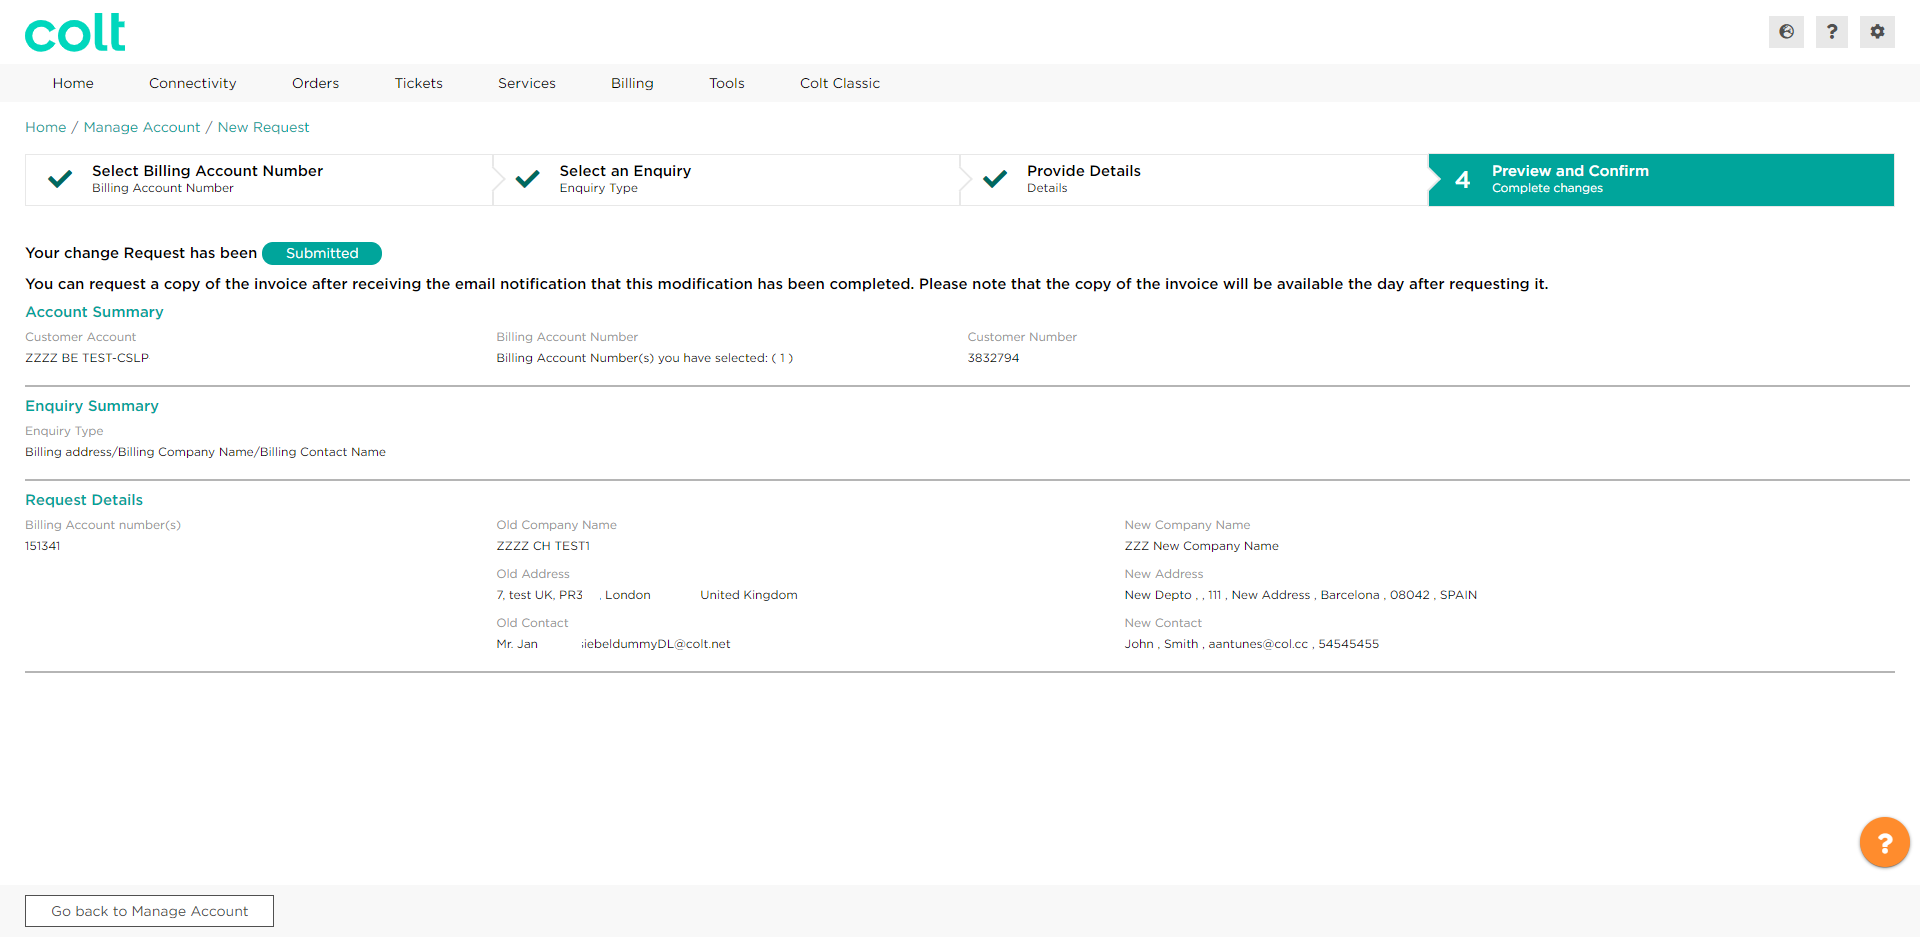Click Go back to Manage Account button
Screen dimensions: 1920x937
tap(149, 911)
